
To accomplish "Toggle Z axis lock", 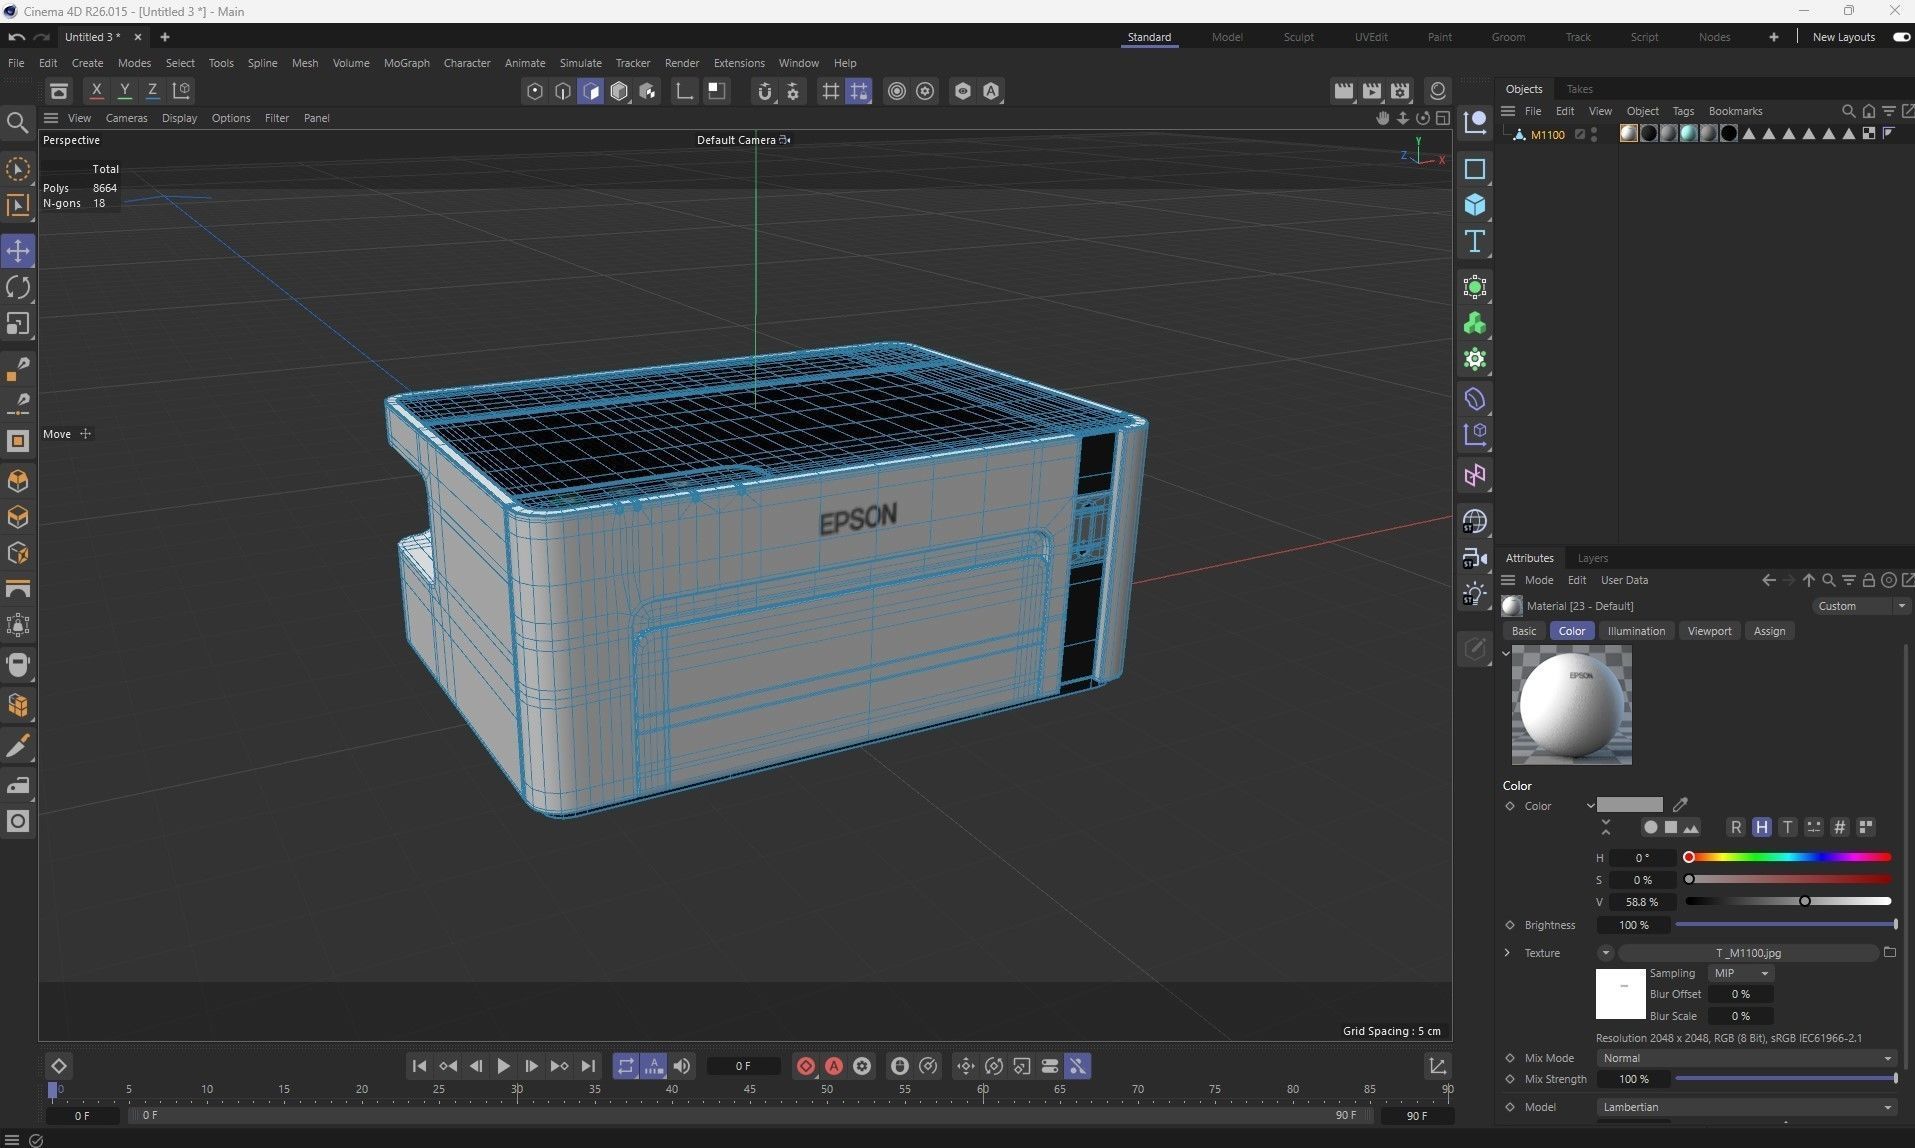I will click(x=152, y=90).
